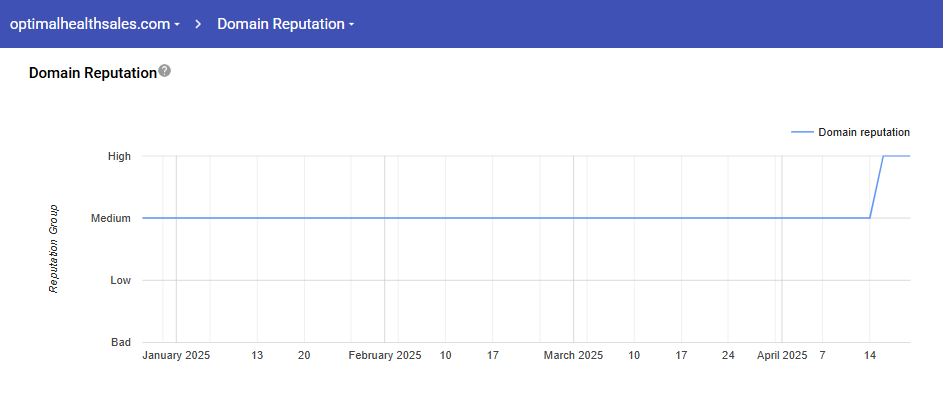Click the rising line segment reaching High

tap(876, 187)
